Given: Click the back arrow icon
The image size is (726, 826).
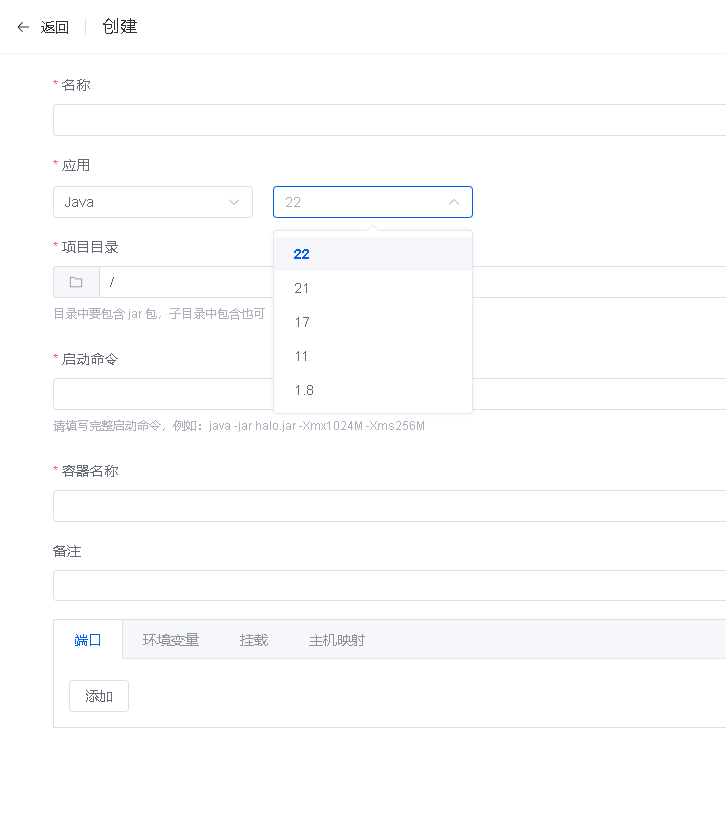Looking at the screenshot, I should [x=23, y=27].
